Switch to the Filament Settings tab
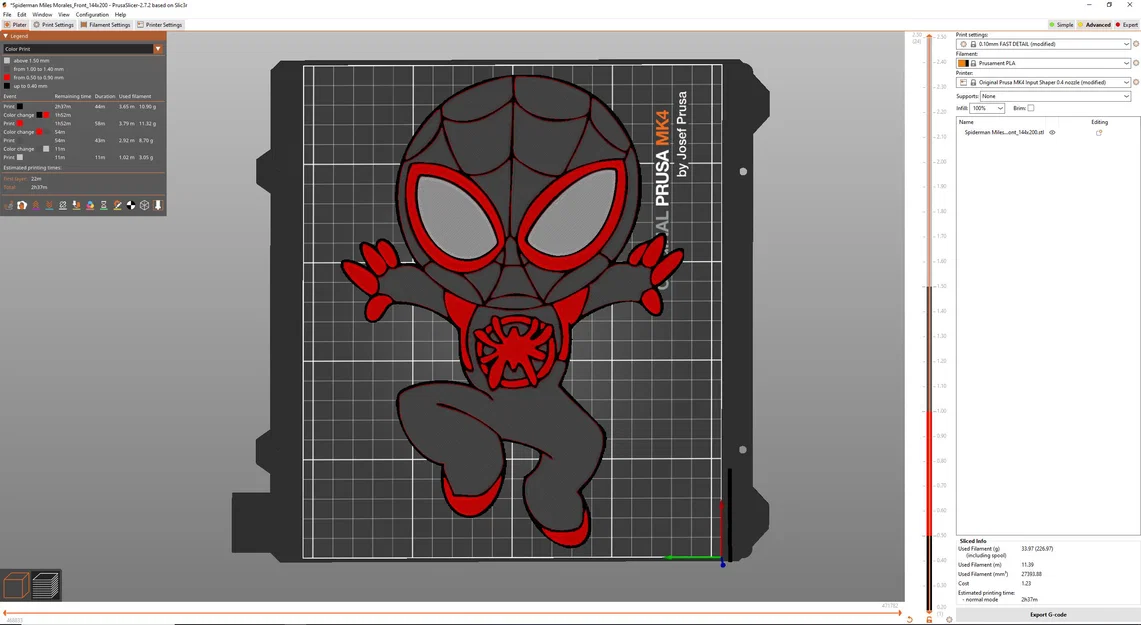The height and width of the screenshot is (625, 1141). [x=106, y=25]
